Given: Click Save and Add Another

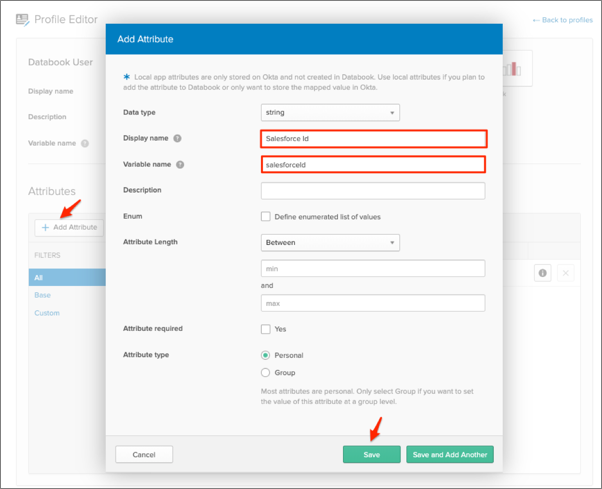Looking at the screenshot, I should [x=449, y=455].
